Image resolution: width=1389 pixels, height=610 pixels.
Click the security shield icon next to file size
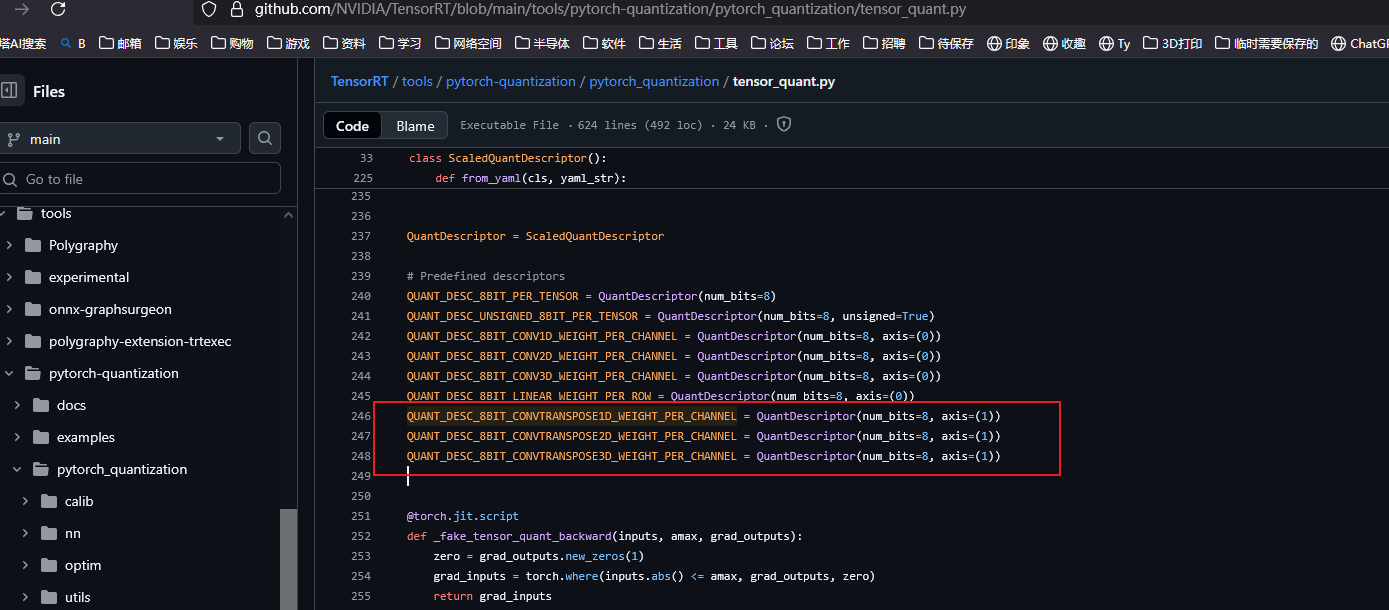click(784, 125)
